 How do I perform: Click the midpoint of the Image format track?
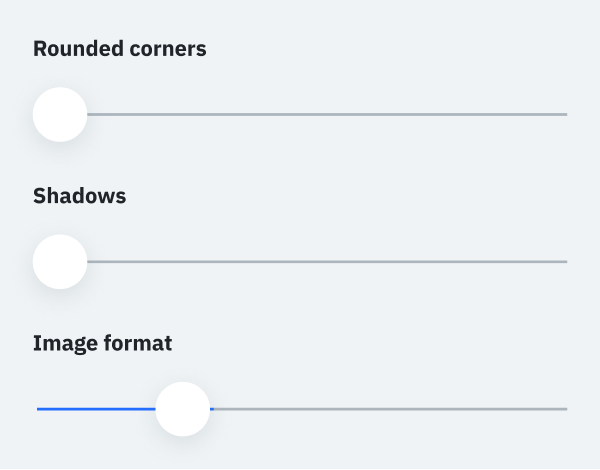301,409
